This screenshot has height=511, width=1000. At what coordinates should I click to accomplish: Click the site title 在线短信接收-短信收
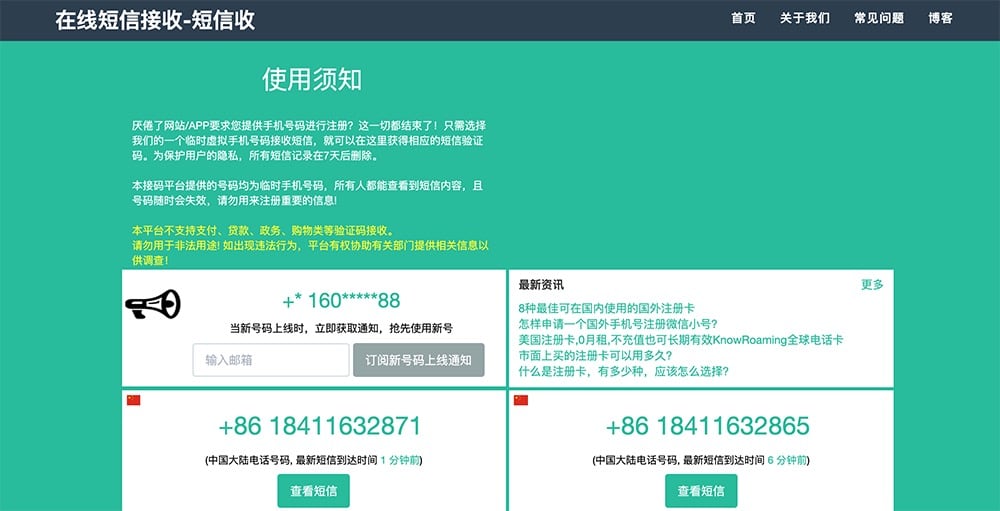click(x=155, y=20)
